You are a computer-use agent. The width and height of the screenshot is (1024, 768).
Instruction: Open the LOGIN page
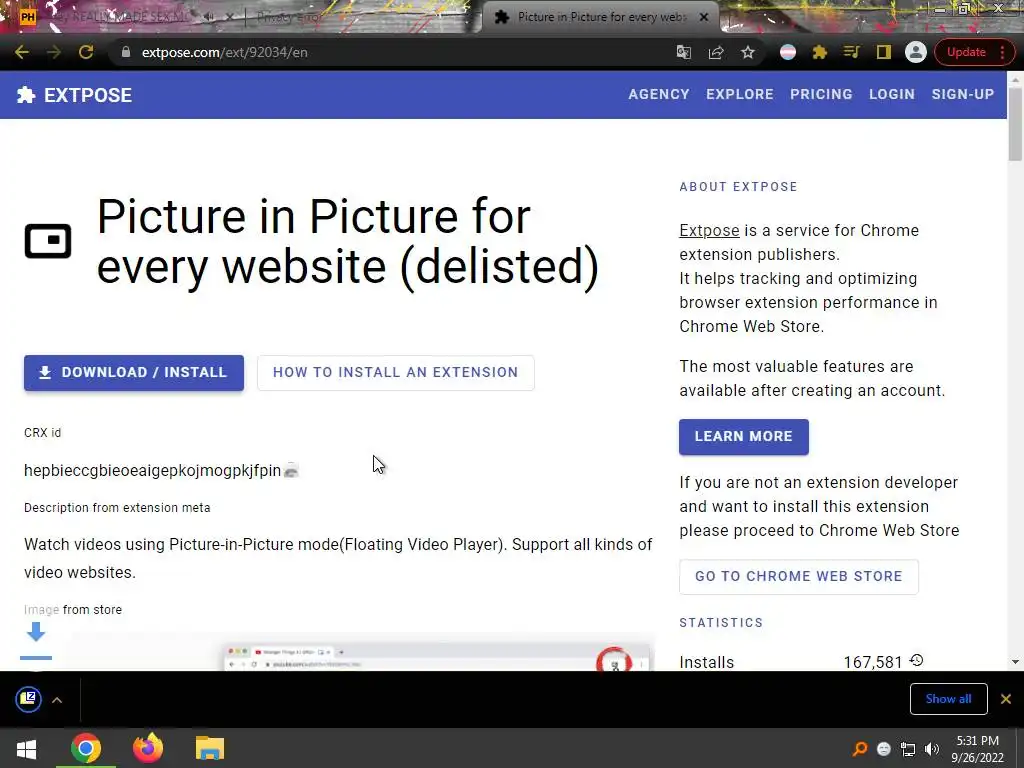pos(891,94)
